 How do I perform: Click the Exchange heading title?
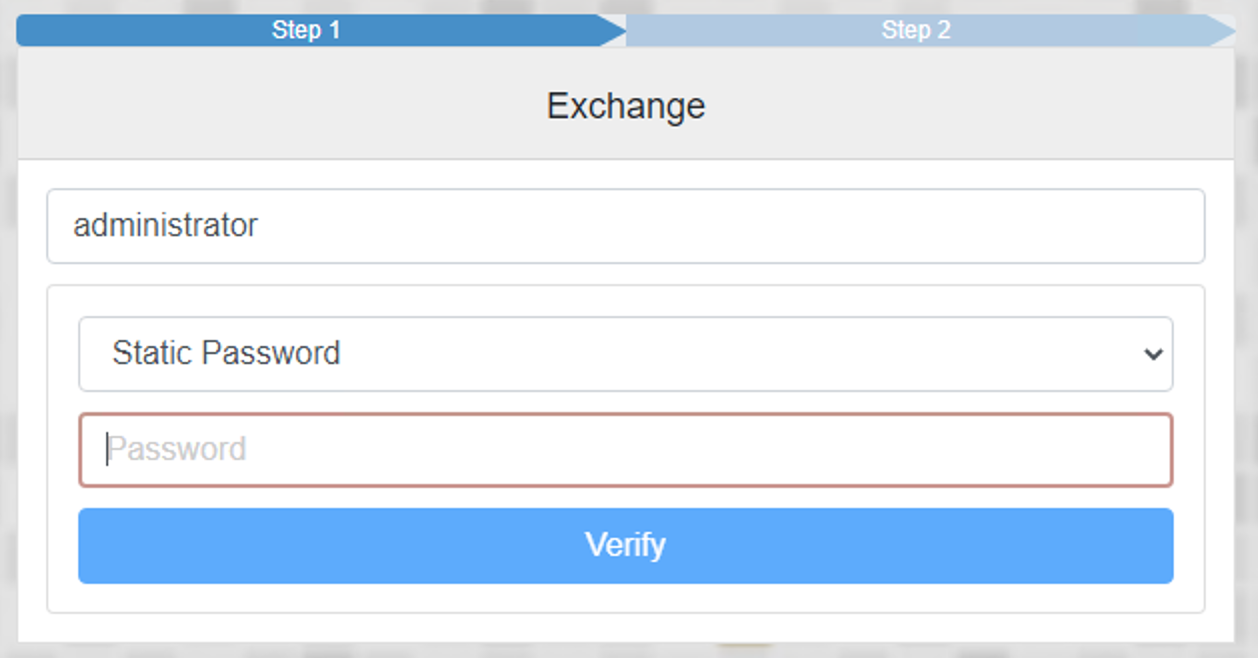(x=626, y=105)
